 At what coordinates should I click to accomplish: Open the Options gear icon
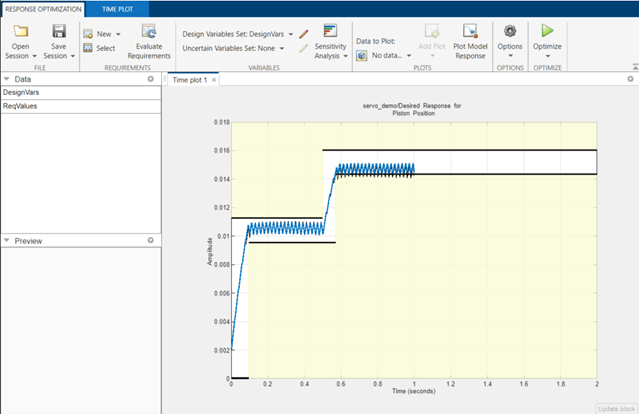coord(510,32)
